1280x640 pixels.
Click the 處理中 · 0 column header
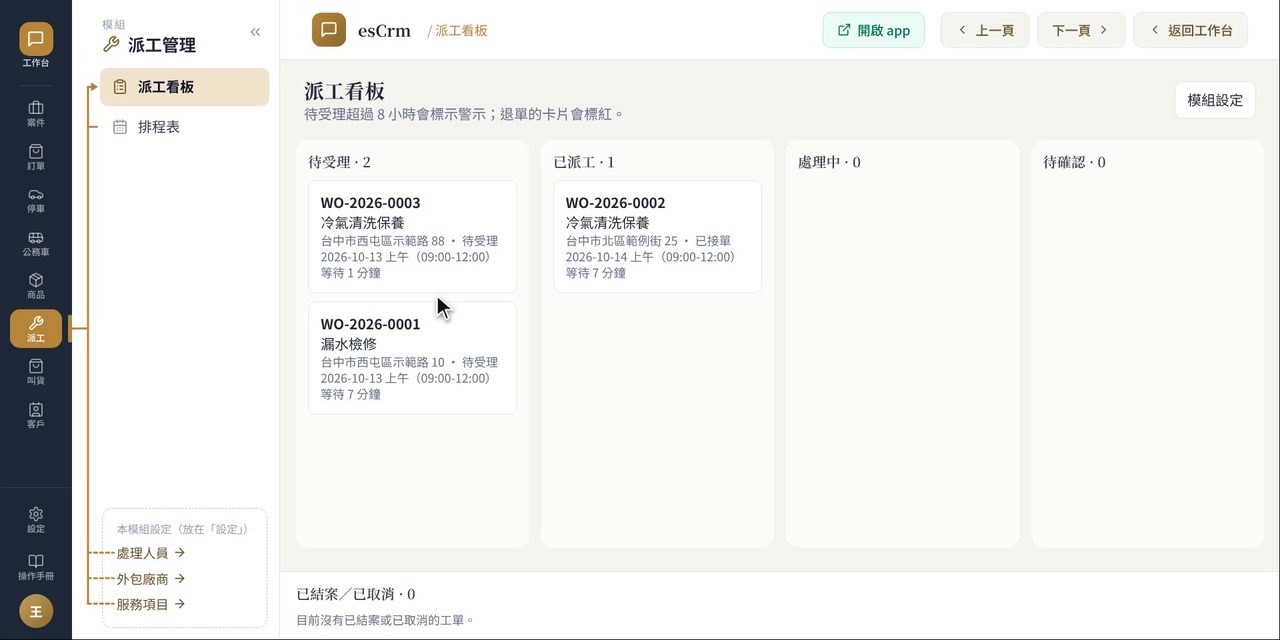(829, 162)
